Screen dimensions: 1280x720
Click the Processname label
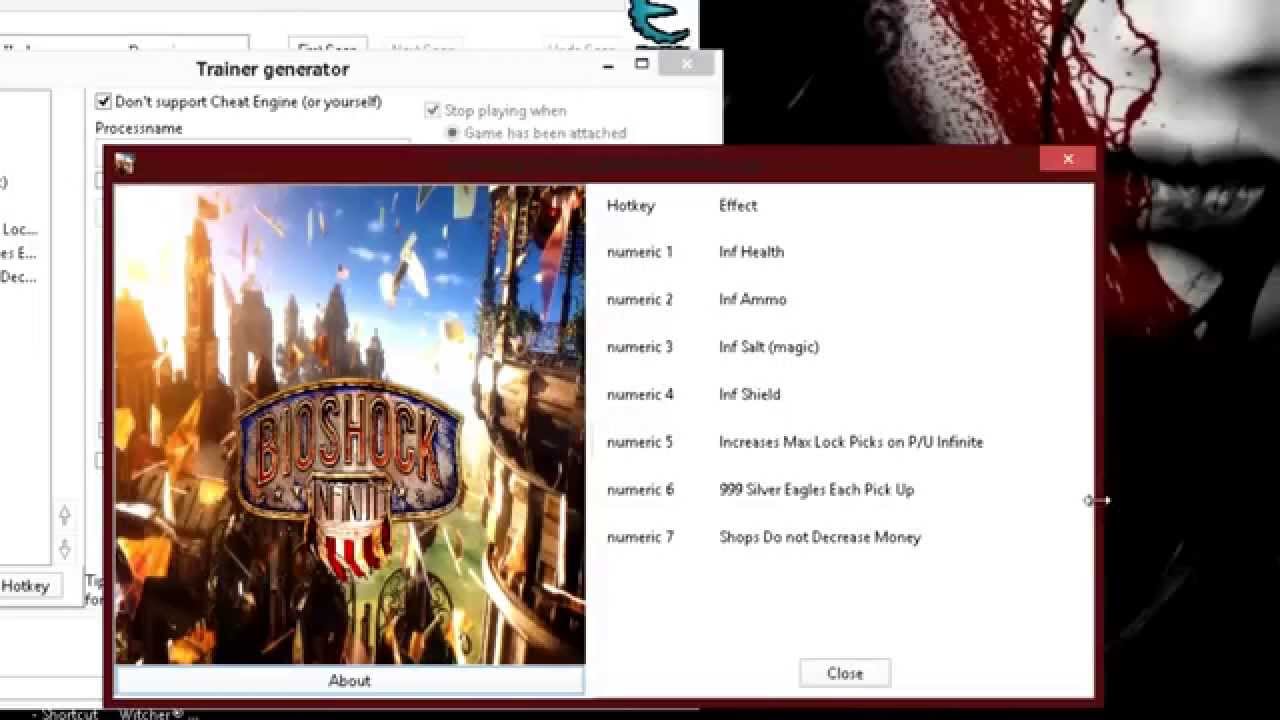(x=139, y=128)
